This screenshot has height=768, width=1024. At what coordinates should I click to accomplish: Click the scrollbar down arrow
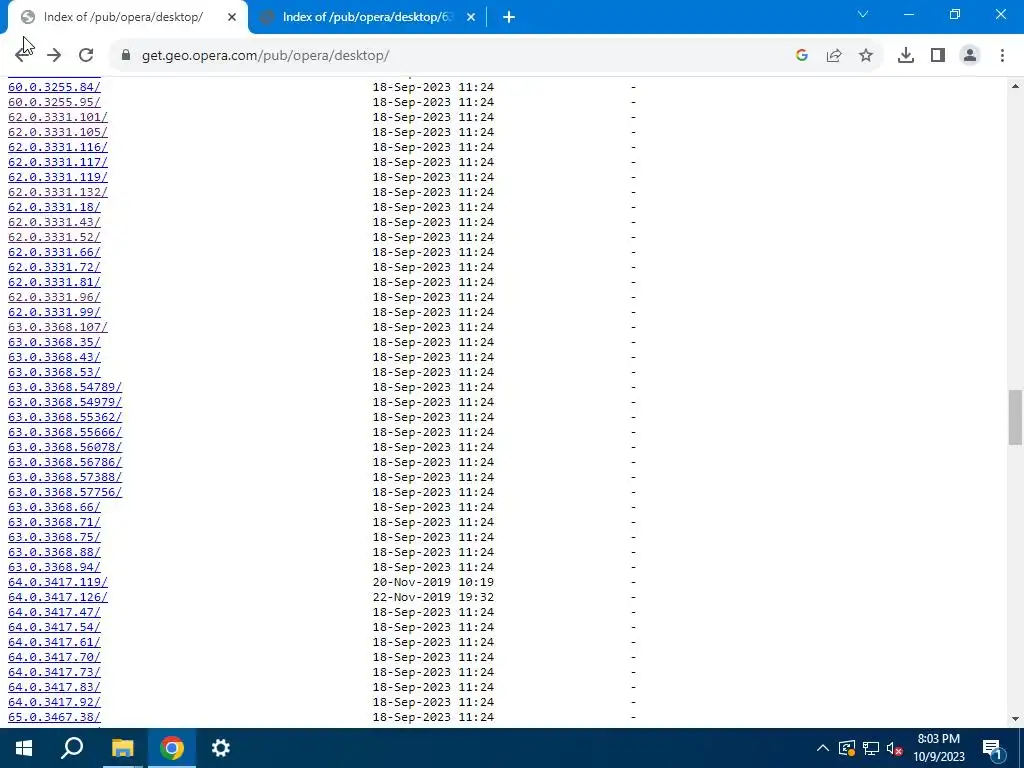[1015, 719]
